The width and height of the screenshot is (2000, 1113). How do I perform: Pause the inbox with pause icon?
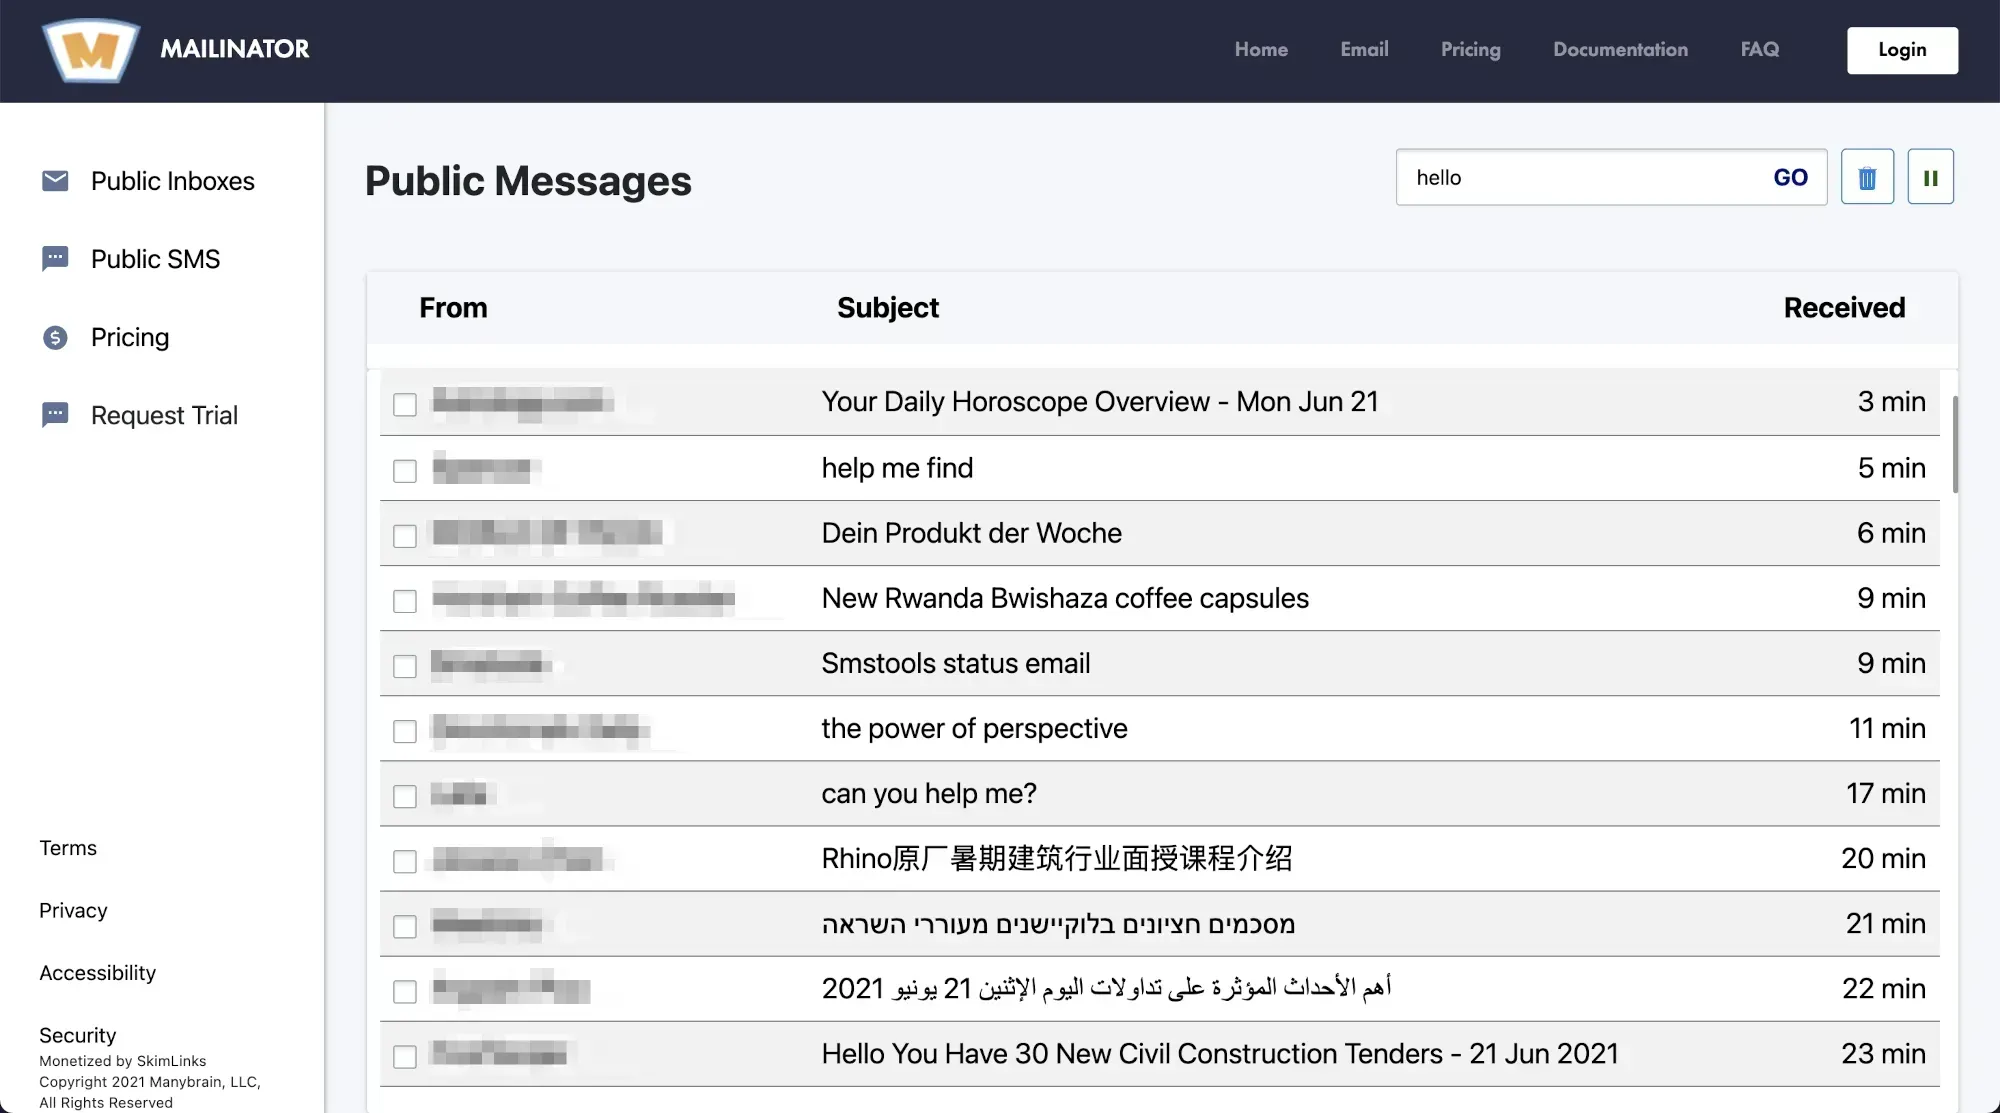1930,178
